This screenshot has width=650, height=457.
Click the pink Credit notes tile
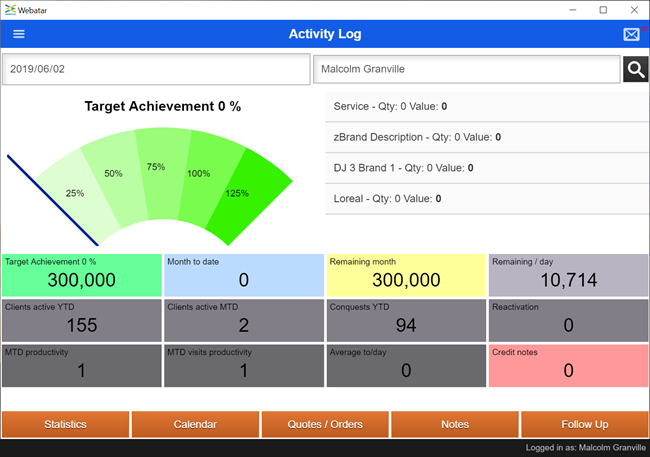pyautogui.click(x=568, y=365)
